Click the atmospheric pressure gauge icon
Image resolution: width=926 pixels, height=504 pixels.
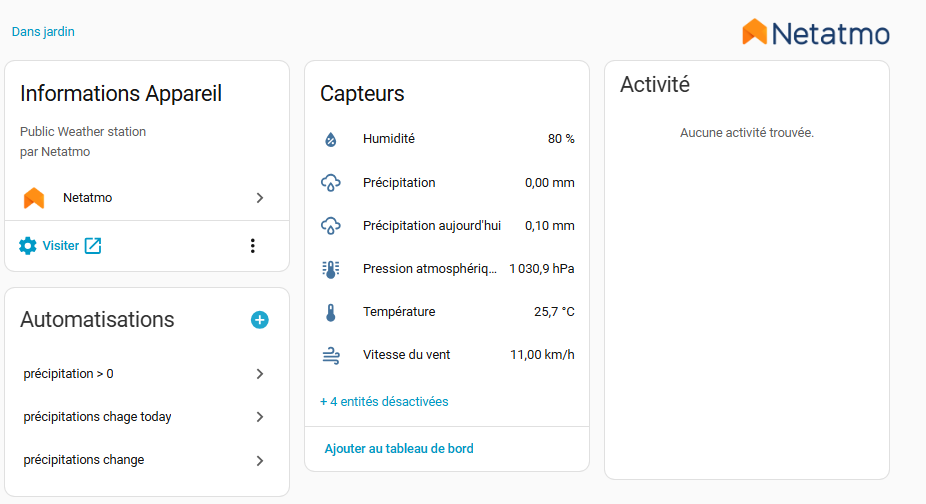(x=331, y=269)
